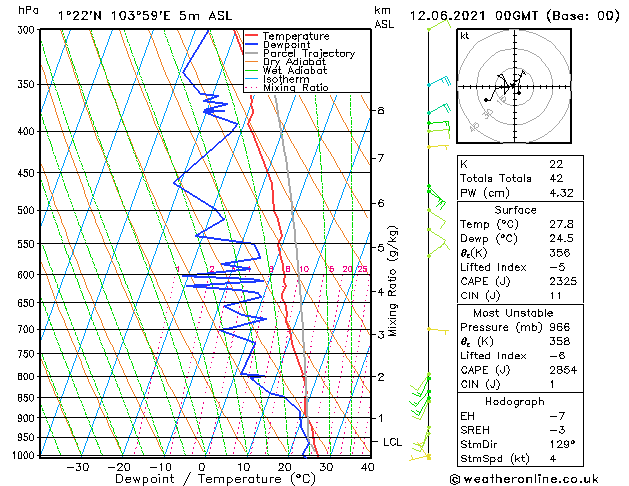Click the Most Unstable section header
Image resolution: width=629 pixels, height=486 pixels.
513,313
